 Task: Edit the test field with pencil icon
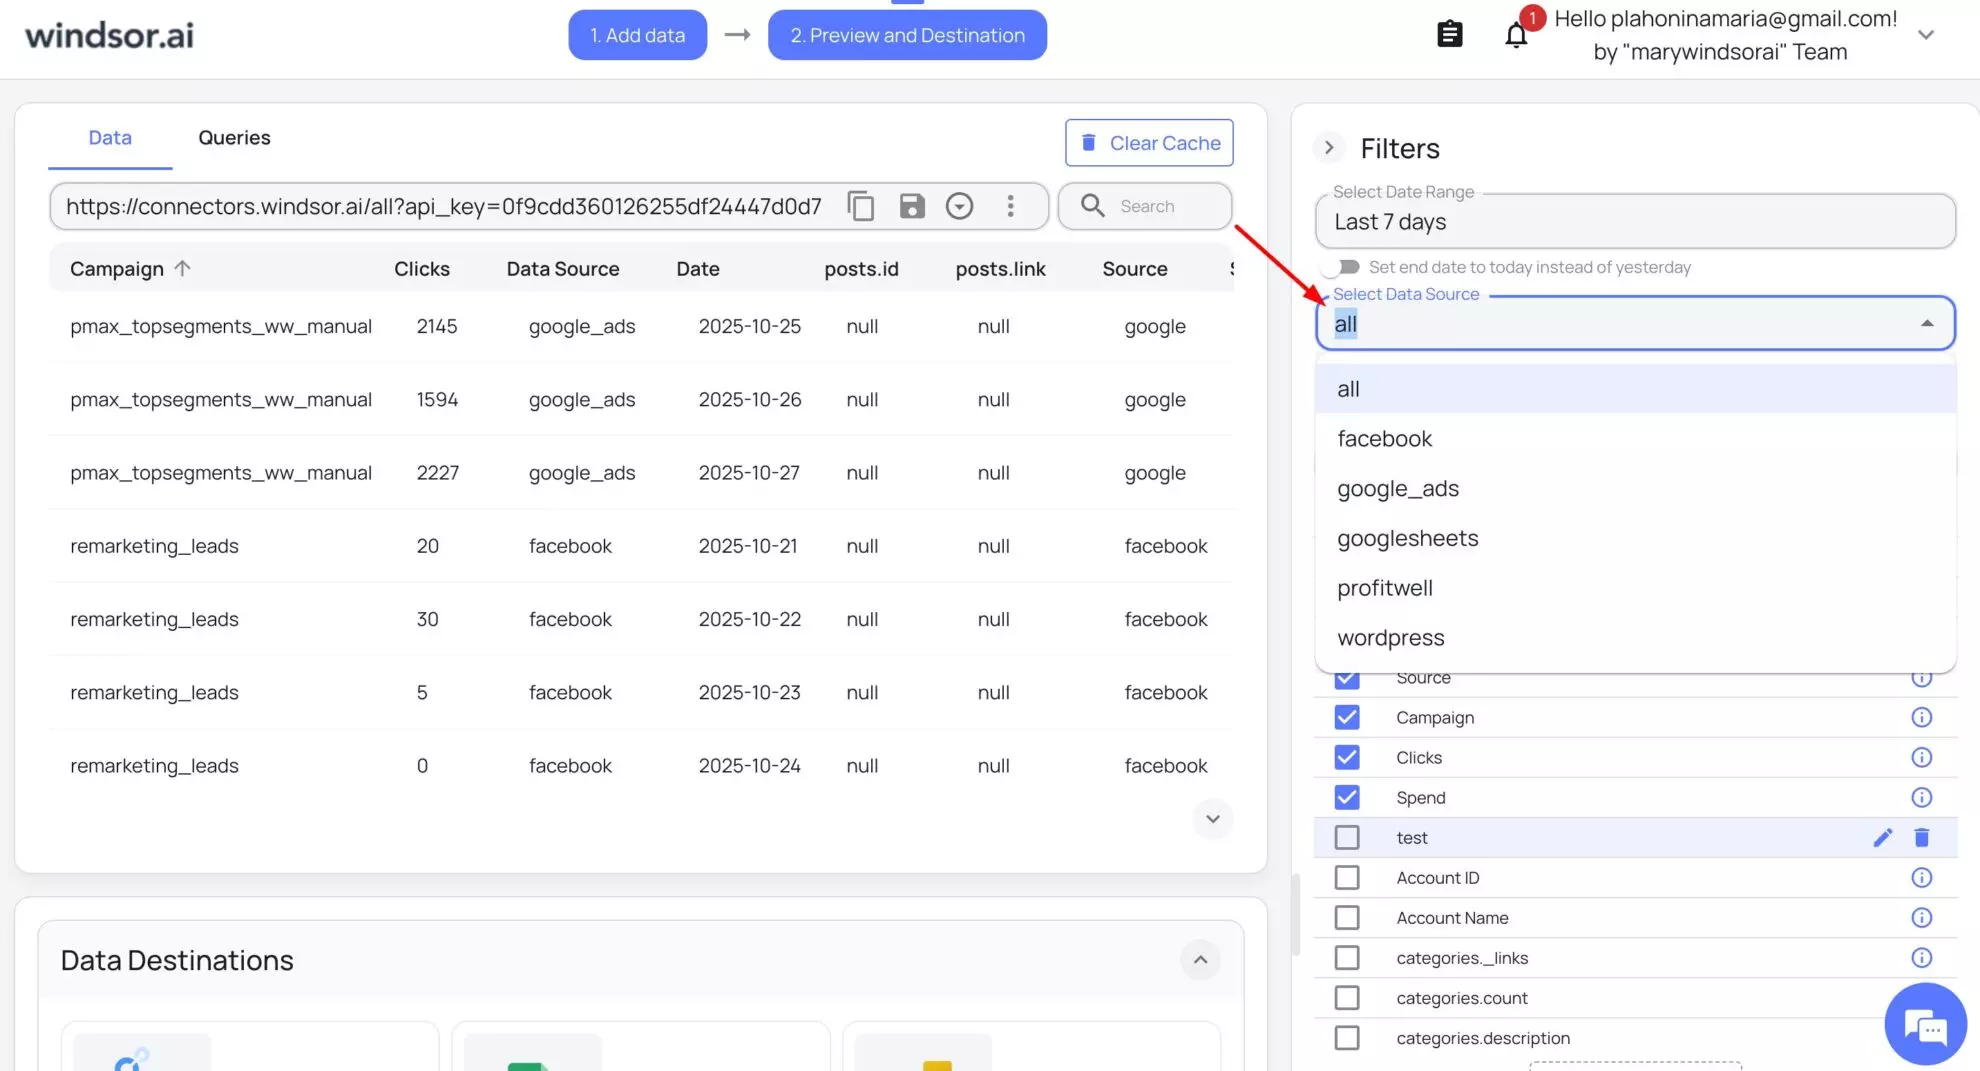(x=1882, y=838)
